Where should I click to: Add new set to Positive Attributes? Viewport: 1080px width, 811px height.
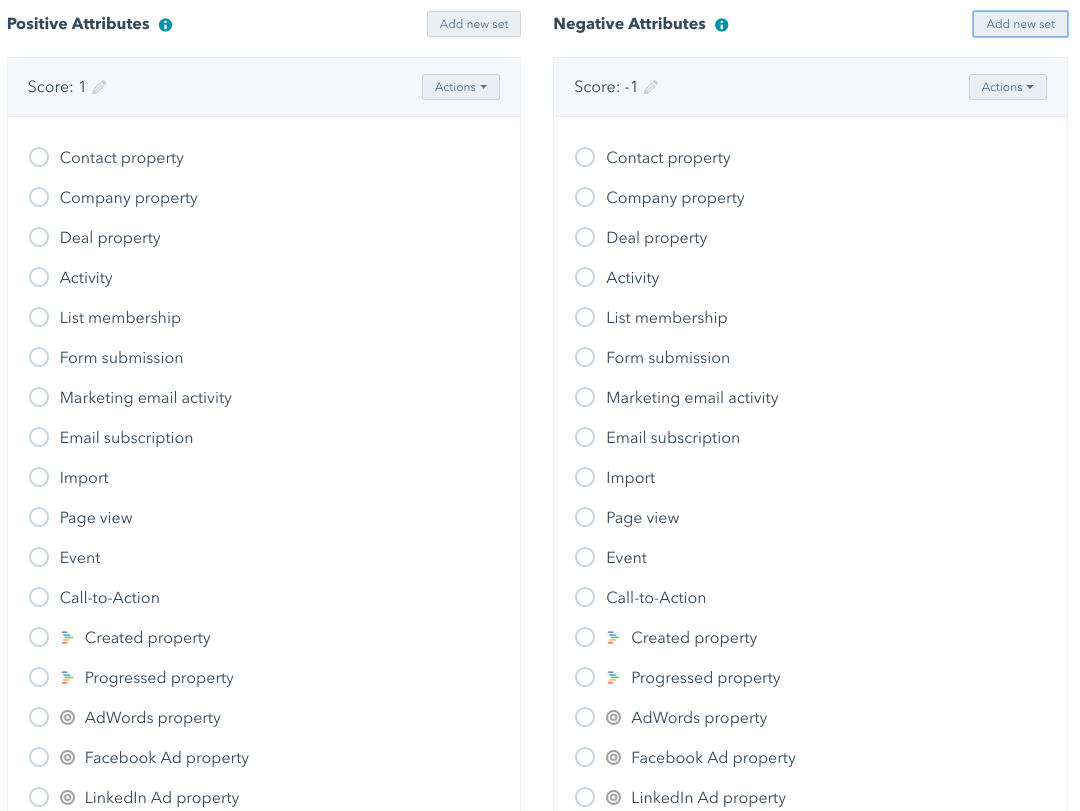(x=473, y=24)
